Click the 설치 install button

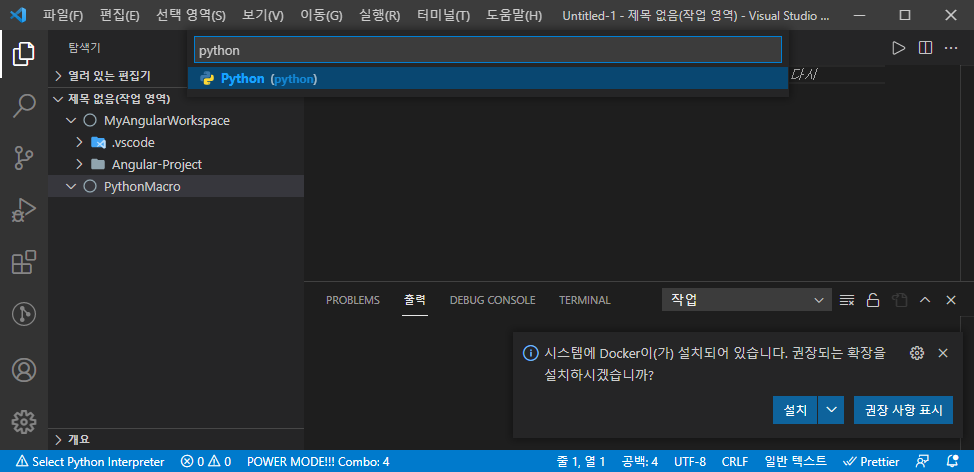coord(795,410)
